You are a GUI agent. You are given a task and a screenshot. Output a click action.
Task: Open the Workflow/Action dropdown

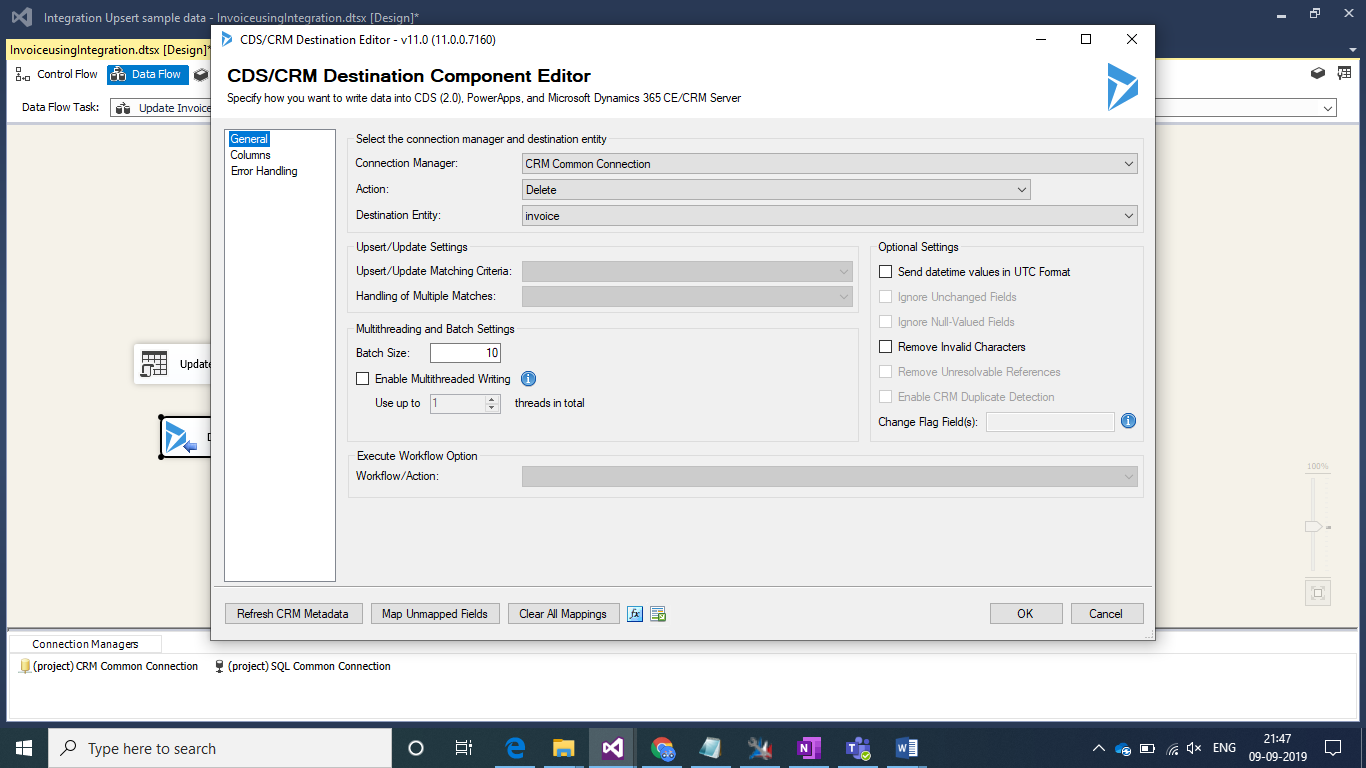[x=829, y=477]
